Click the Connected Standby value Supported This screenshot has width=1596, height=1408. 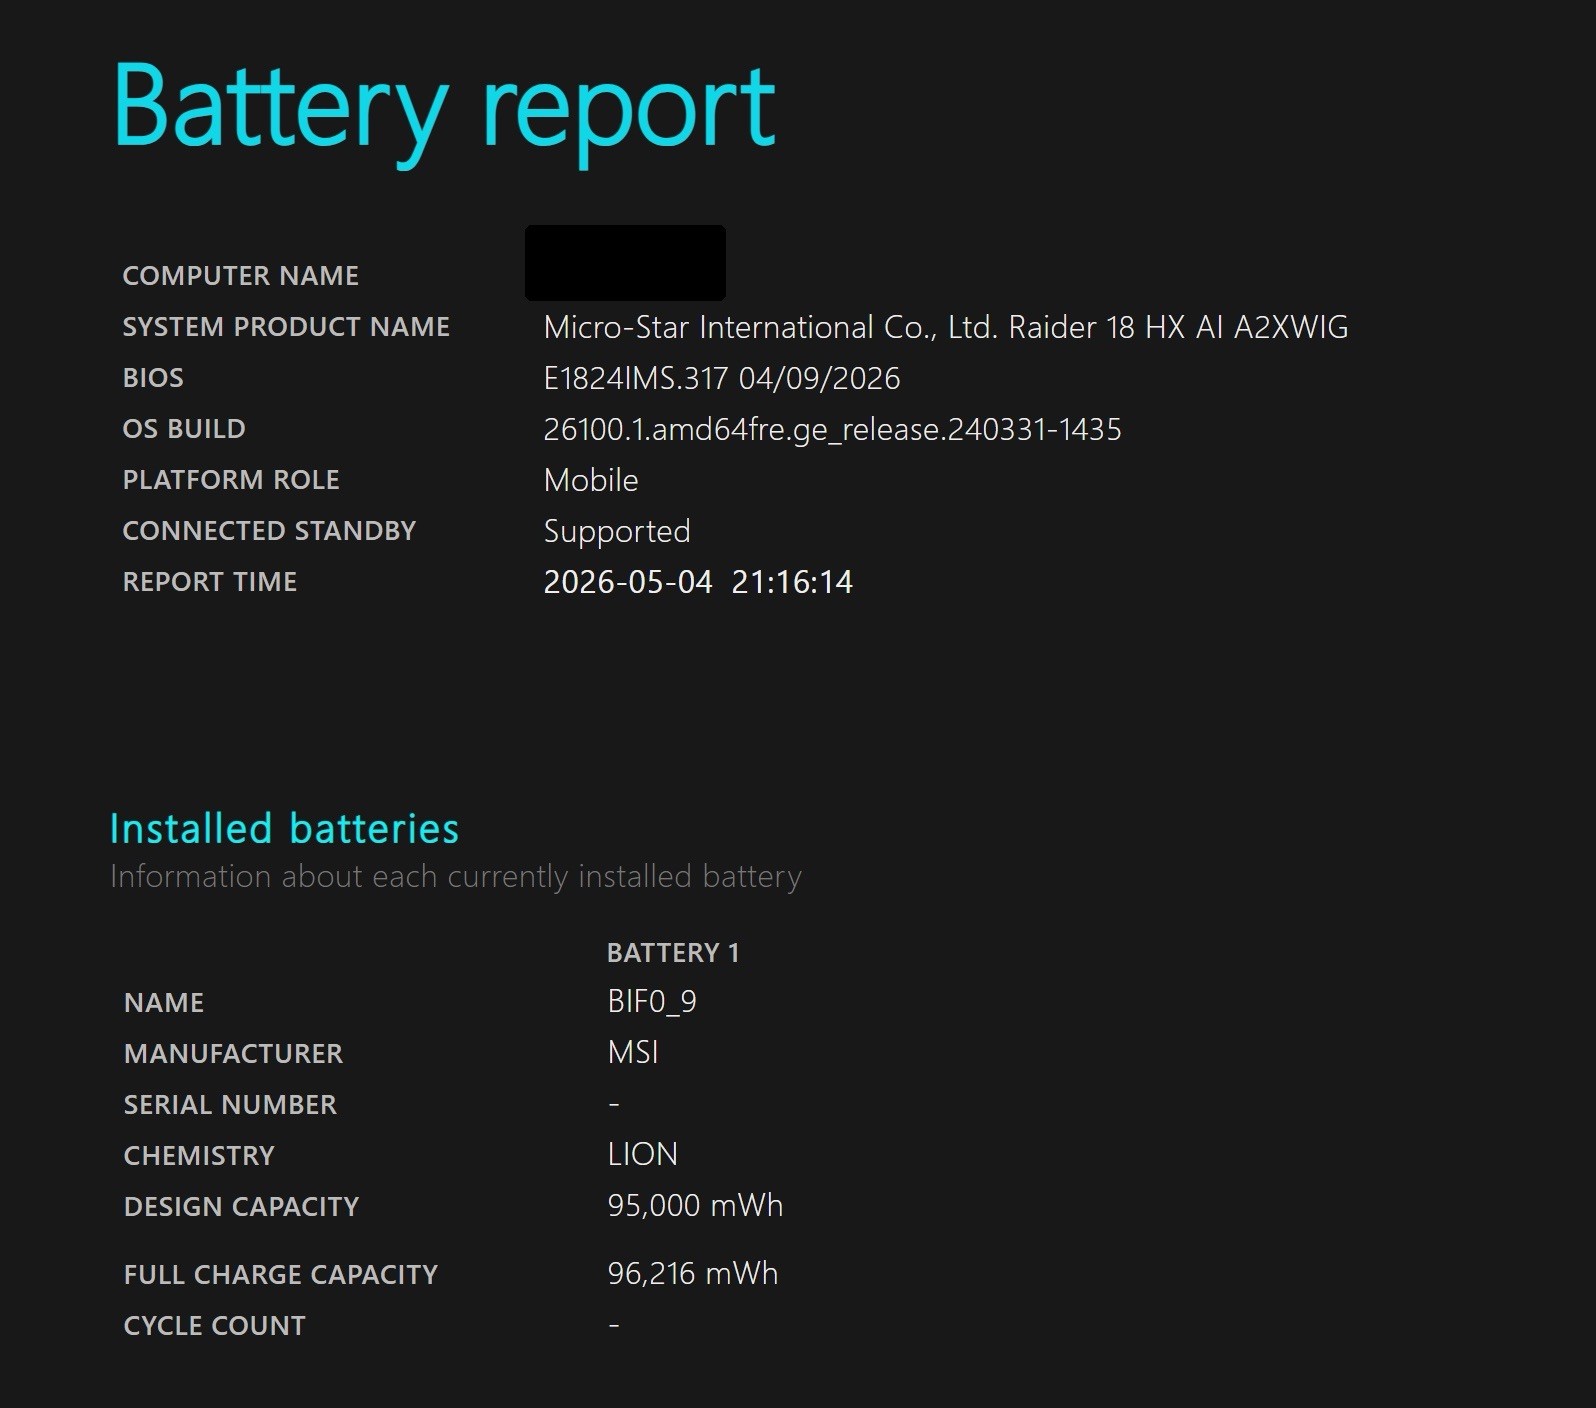tap(617, 532)
